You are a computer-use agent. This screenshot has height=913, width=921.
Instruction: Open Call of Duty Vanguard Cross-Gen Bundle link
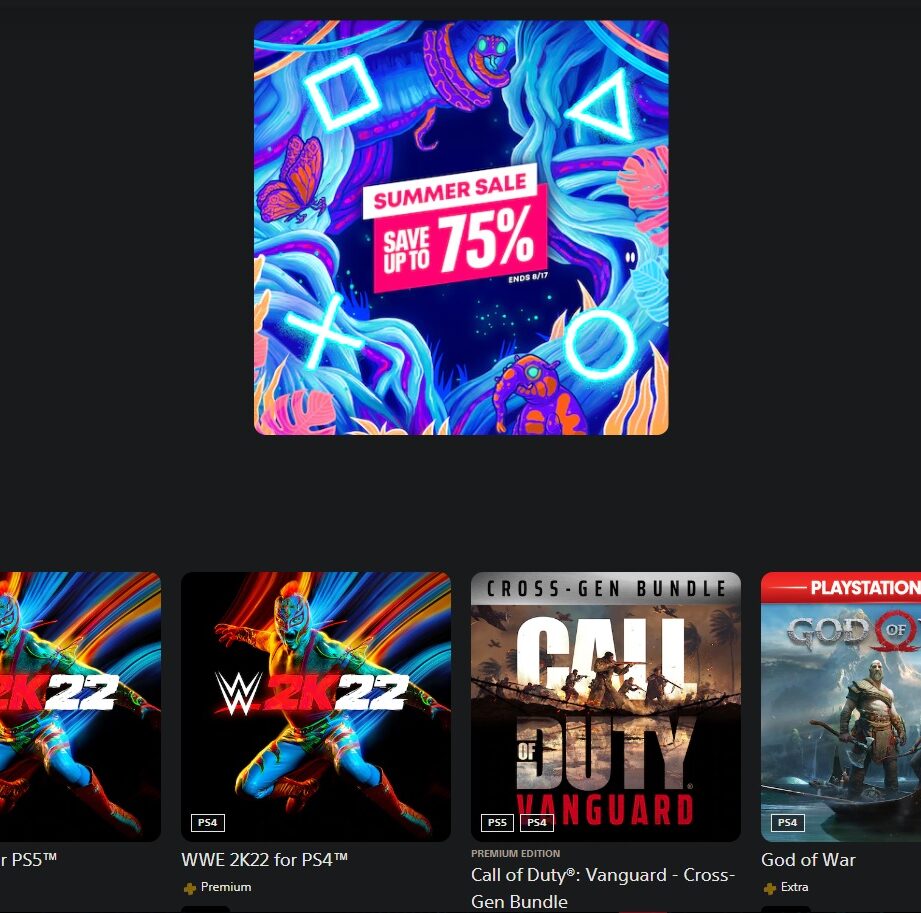[603, 888]
